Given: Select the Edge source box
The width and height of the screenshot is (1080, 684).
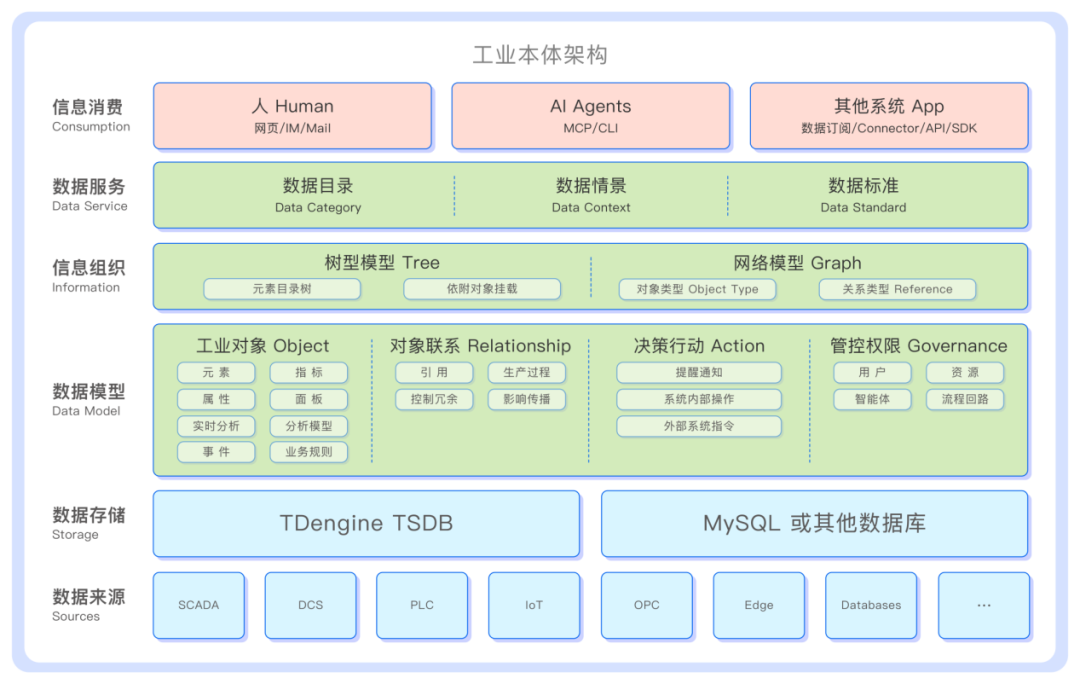Looking at the screenshot, I should (759, 605).
